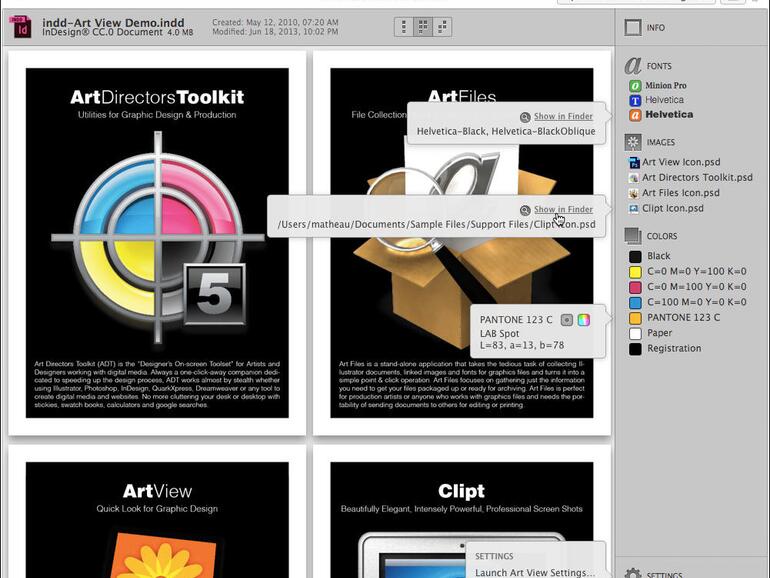Click the L=83, a=13, b=78 values
This screenshot has width=770, height=578.
(522, 345)
